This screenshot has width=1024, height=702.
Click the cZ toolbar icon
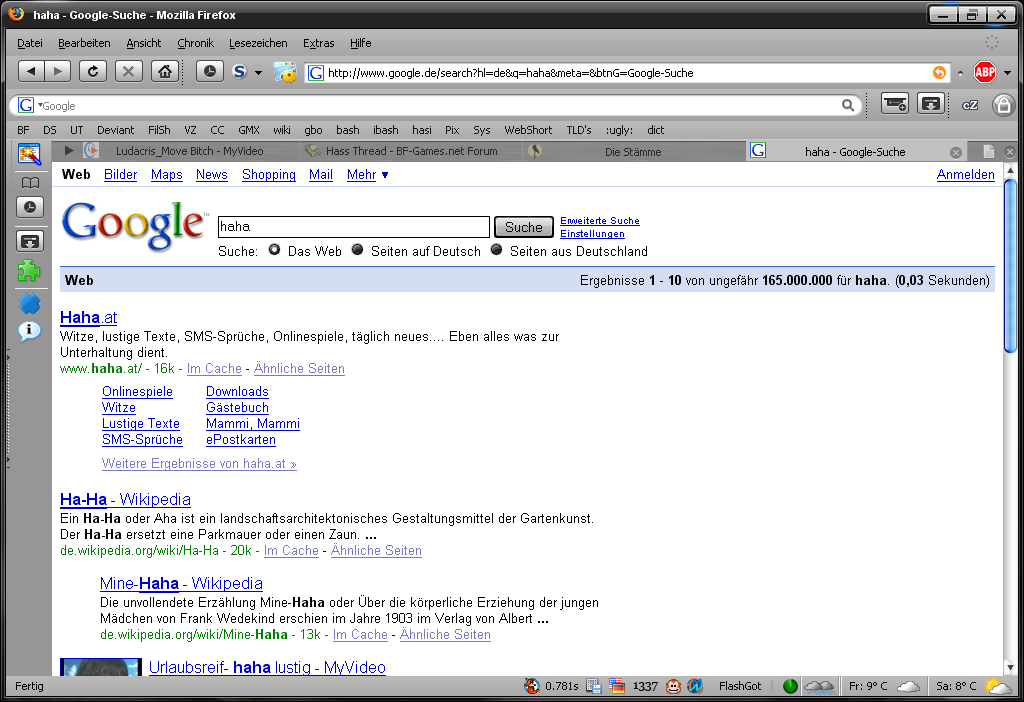point(970,105)
